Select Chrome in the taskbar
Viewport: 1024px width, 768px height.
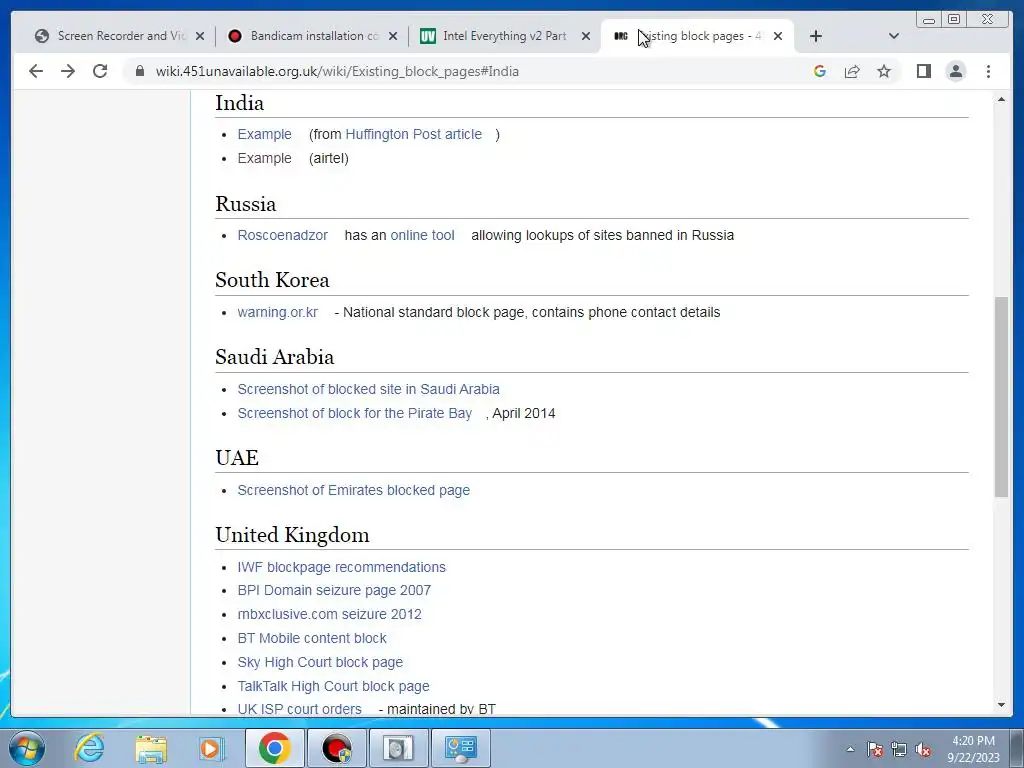[274, 748]
